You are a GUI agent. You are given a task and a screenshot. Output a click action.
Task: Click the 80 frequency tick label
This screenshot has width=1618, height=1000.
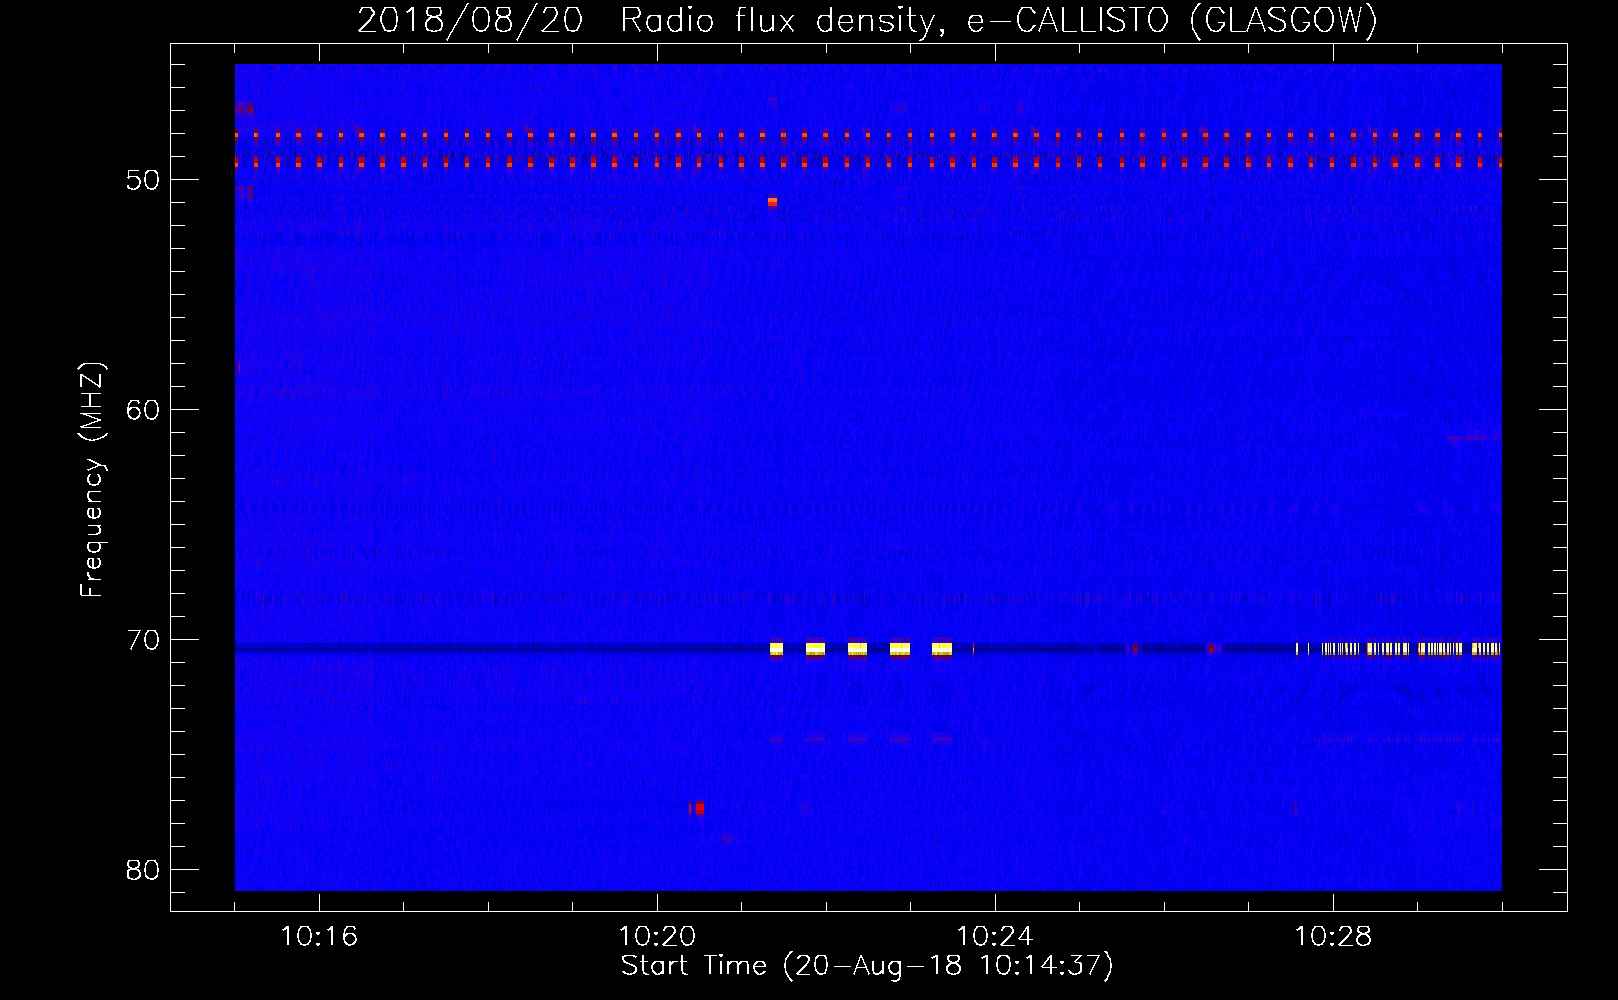(143, 870)
